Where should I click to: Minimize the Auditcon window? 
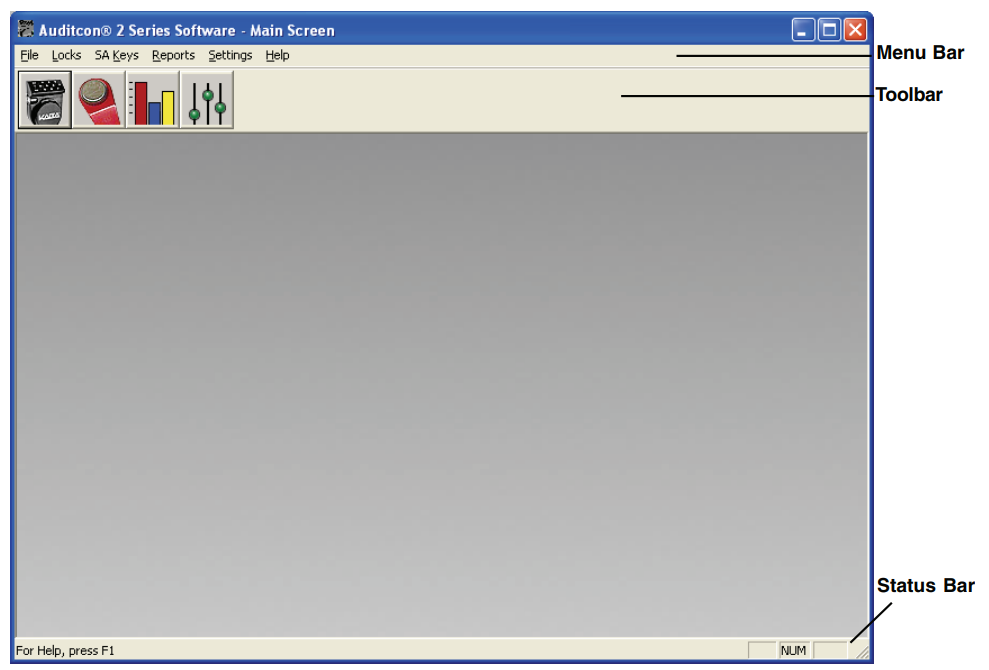[x=804, y=30]
